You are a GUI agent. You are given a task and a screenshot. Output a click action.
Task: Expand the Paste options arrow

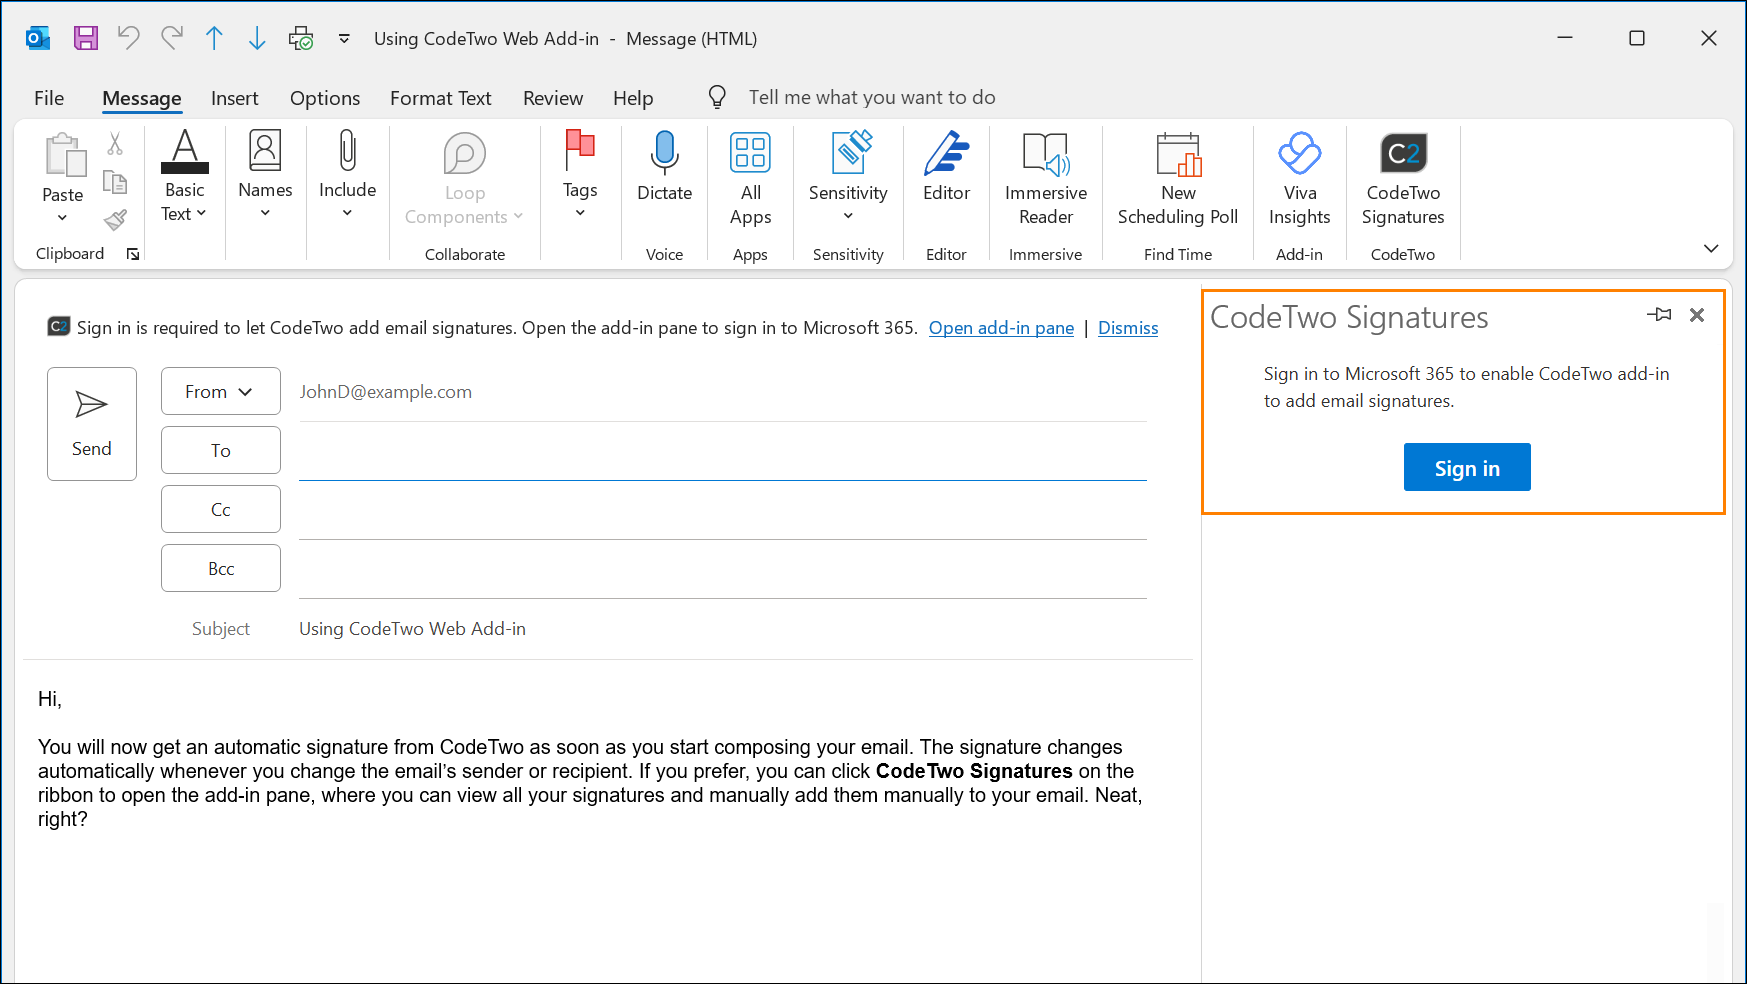(x=62, y=217)
